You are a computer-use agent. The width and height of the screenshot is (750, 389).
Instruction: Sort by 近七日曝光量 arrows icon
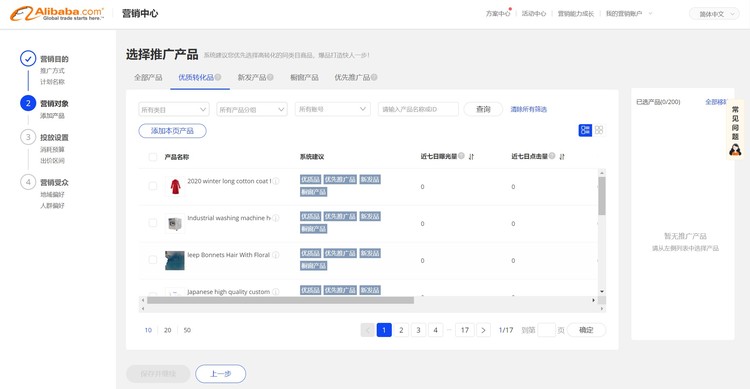click(471, 156)
